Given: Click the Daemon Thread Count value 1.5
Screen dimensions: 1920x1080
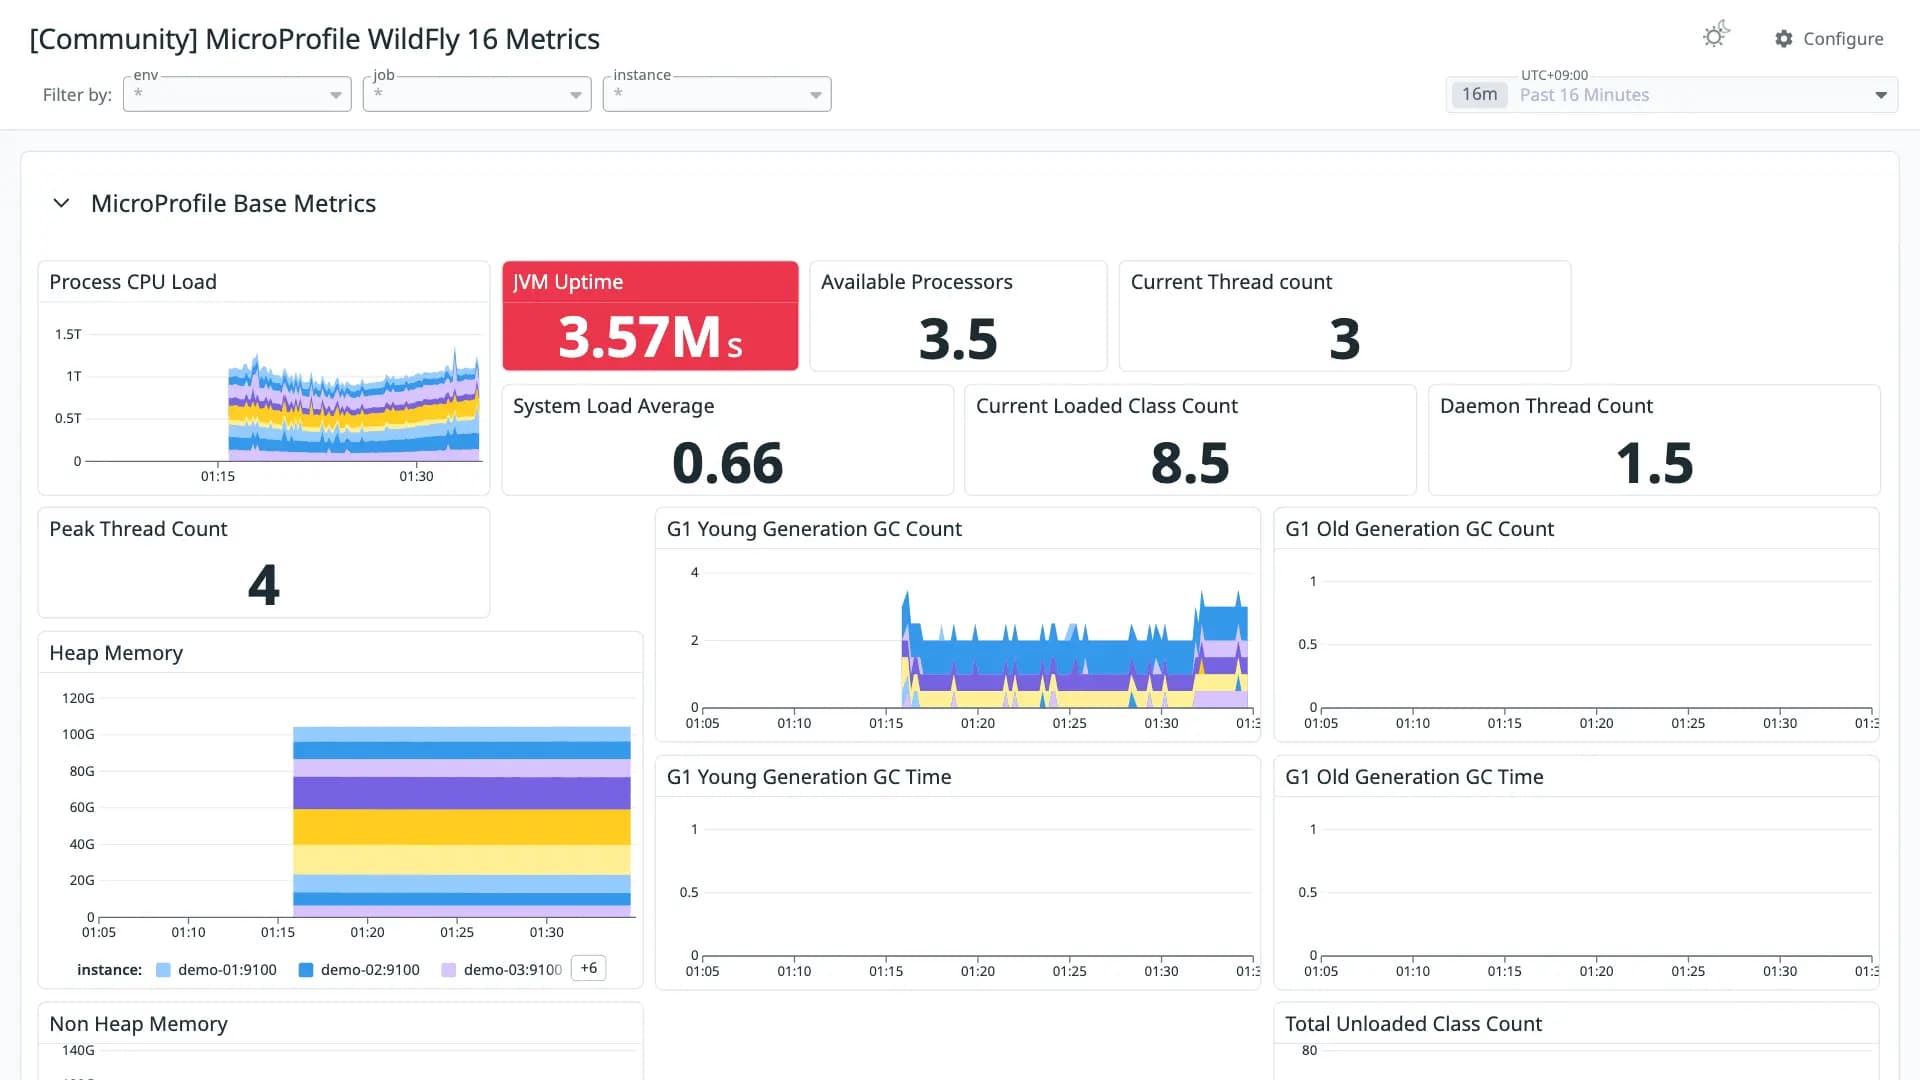Looking at the screenshot, I should 1654,463.
